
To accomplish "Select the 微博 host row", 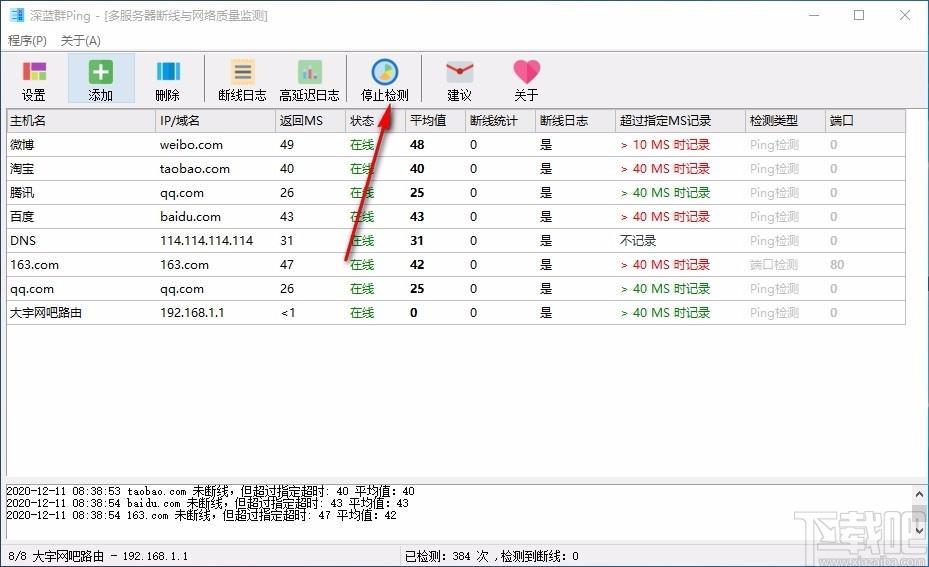I will (x=456, y=145).
